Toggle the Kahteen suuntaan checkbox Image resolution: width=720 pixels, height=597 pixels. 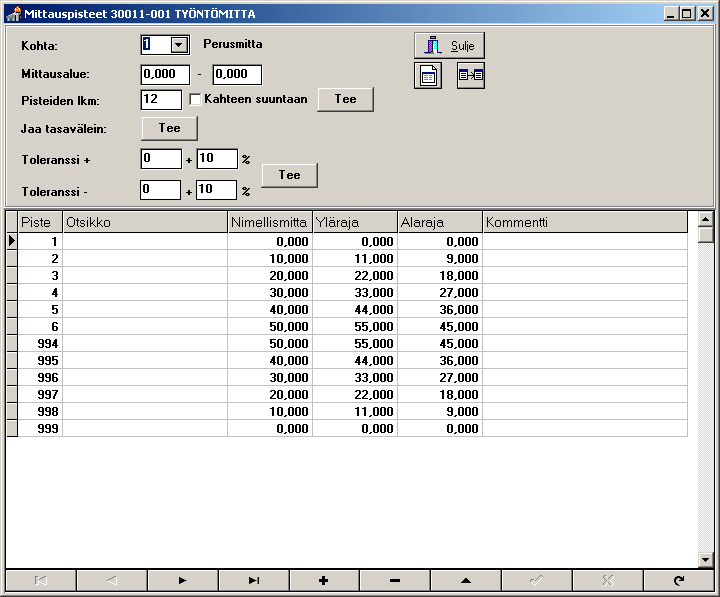point(195,99)
